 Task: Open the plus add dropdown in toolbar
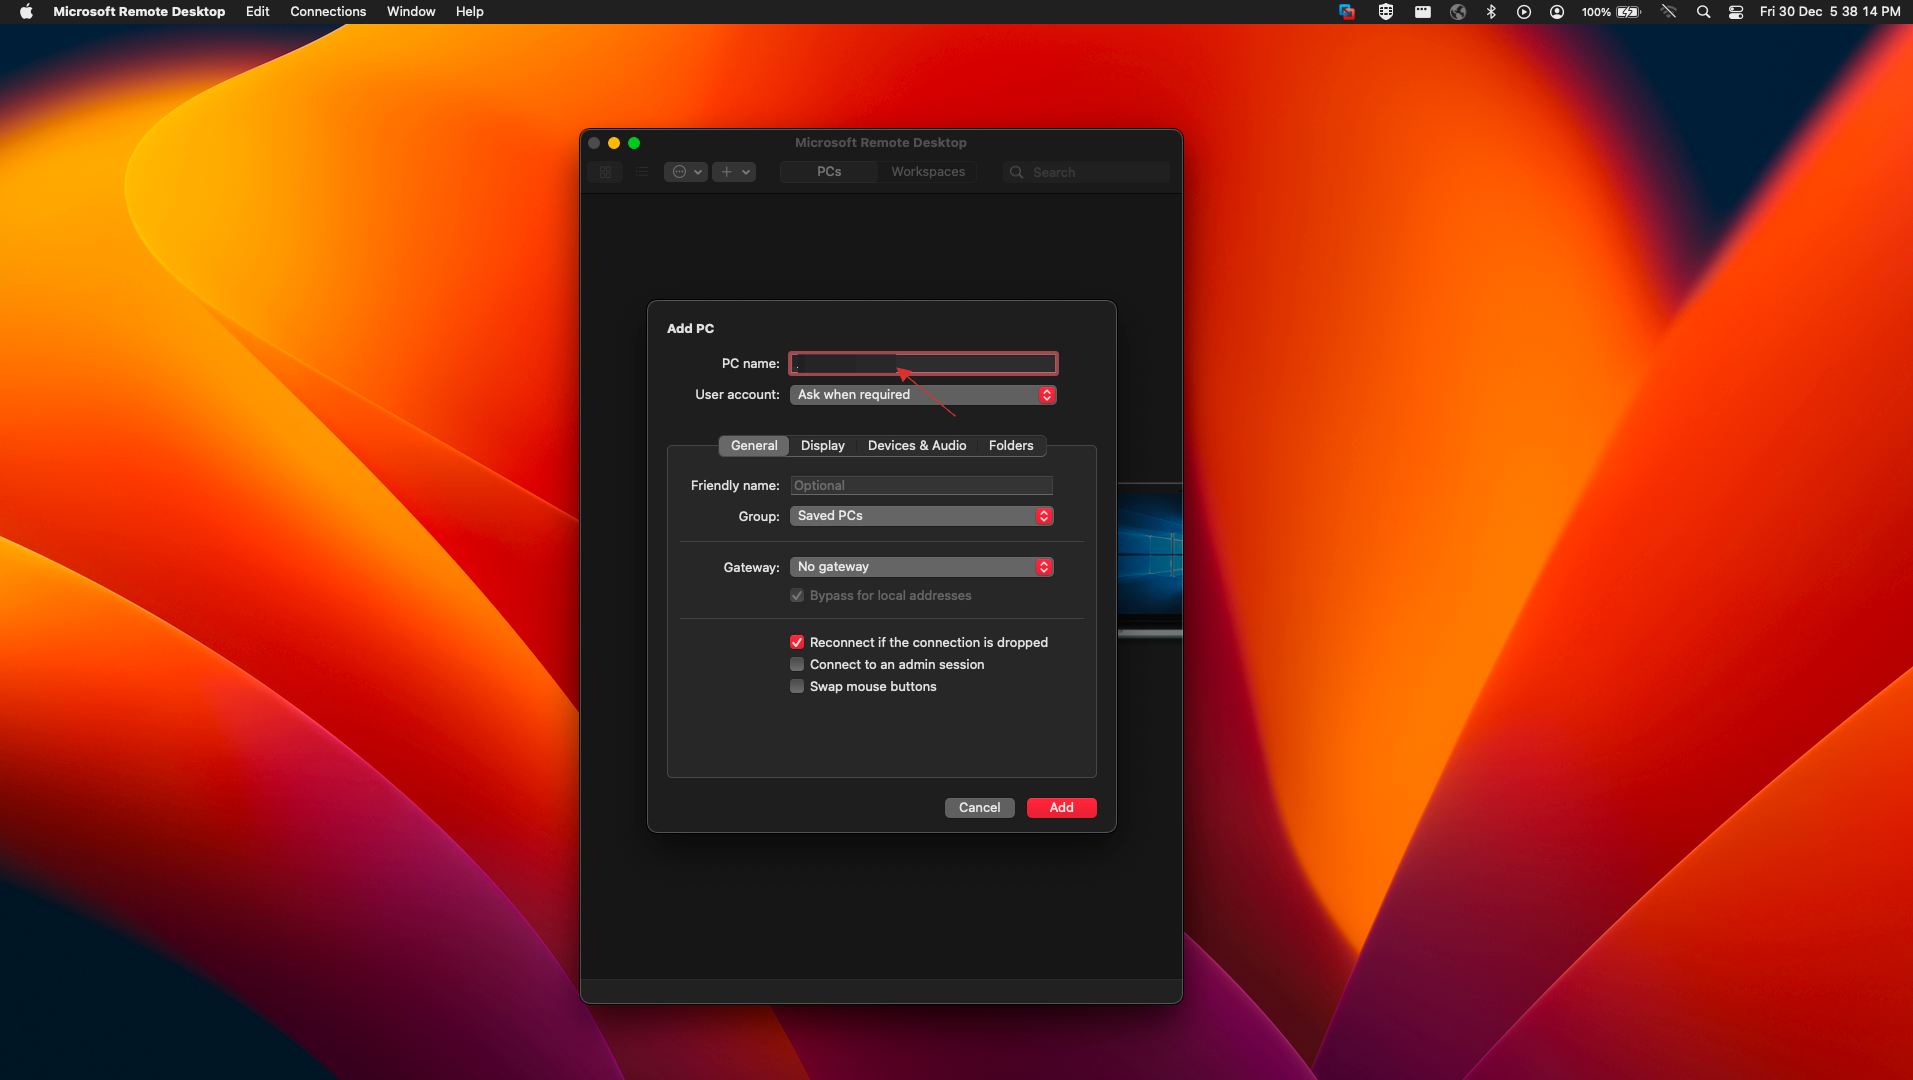[734, 172]
